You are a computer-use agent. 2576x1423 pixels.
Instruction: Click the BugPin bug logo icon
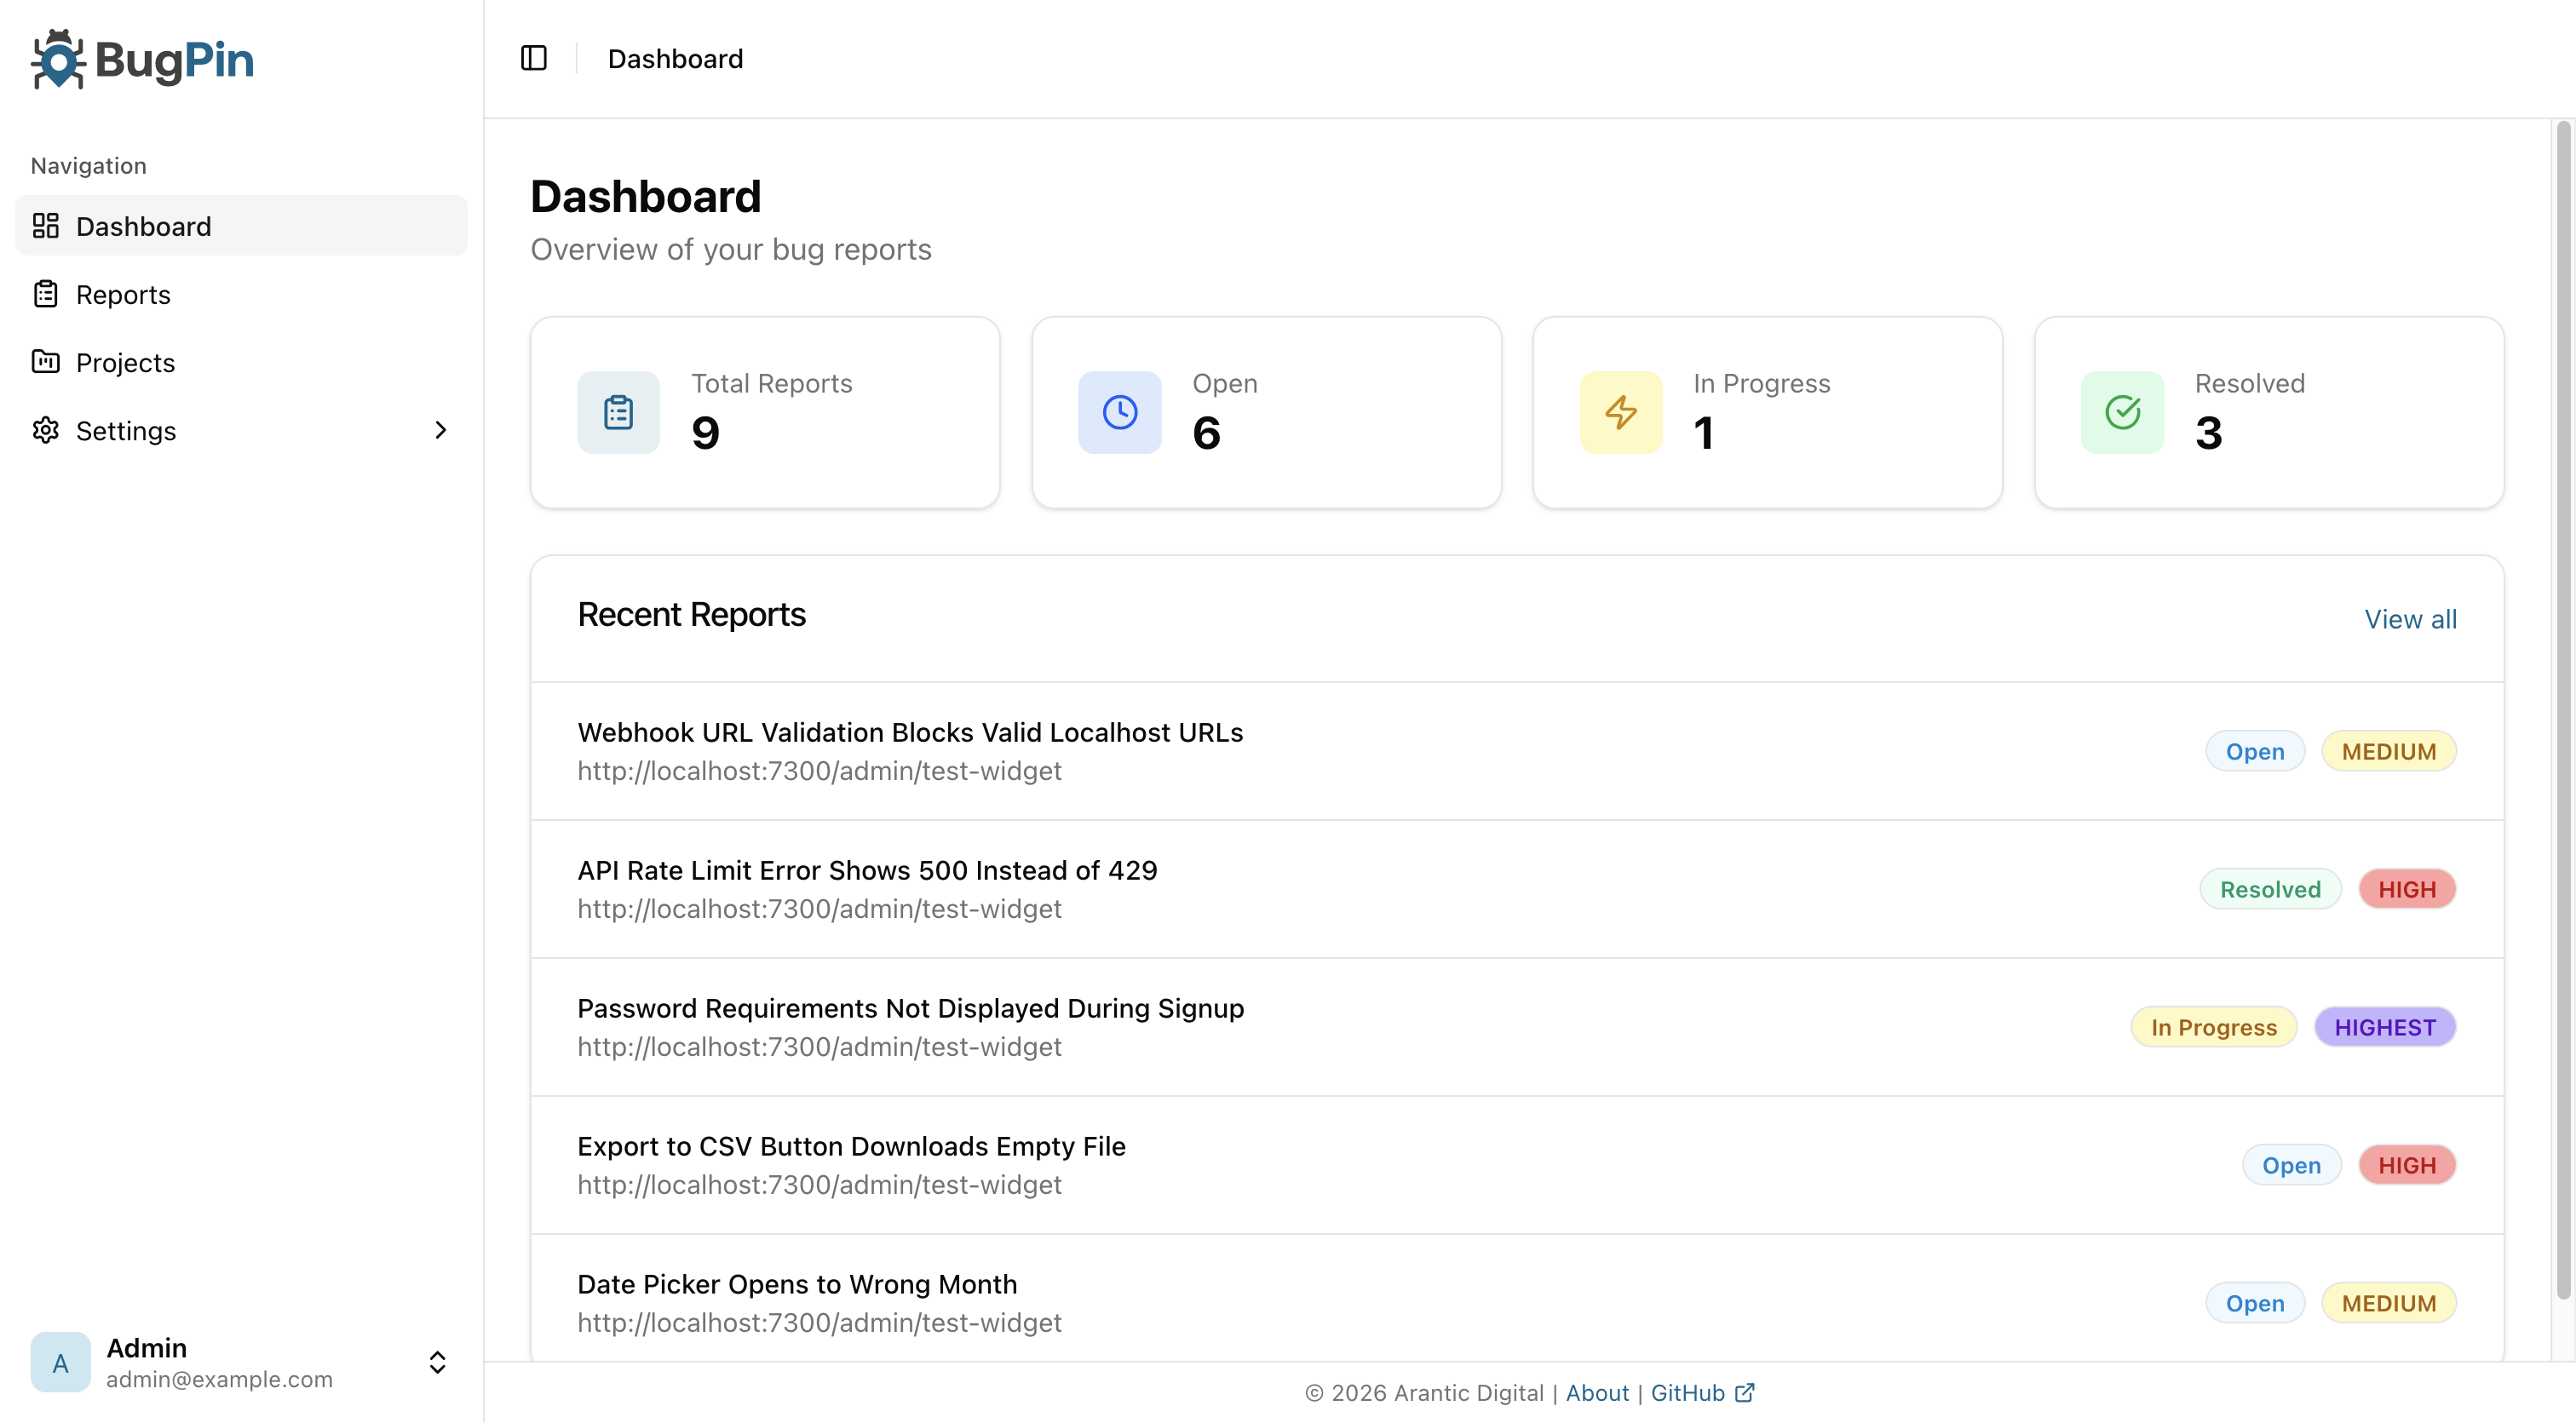(58, 59)
